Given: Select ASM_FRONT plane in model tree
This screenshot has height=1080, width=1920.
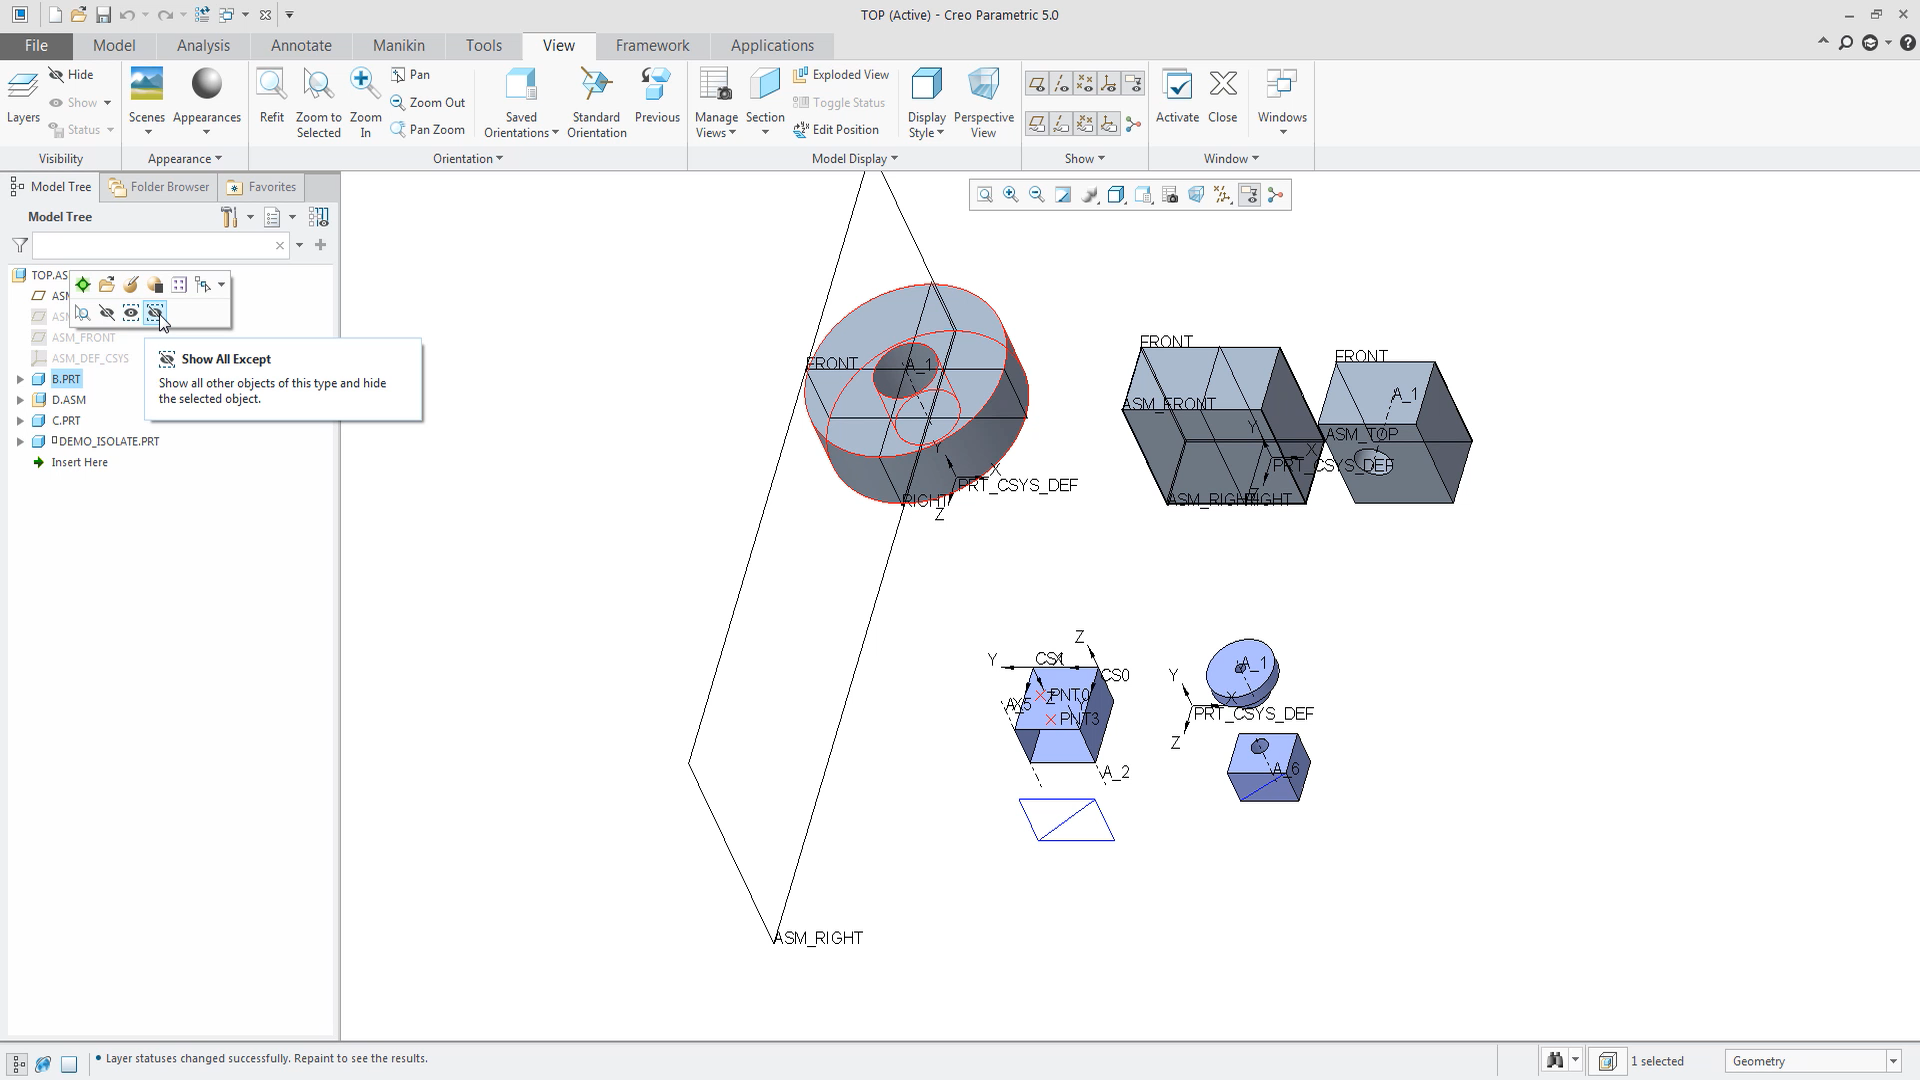Looking at the screenshot, I should 83,338.
